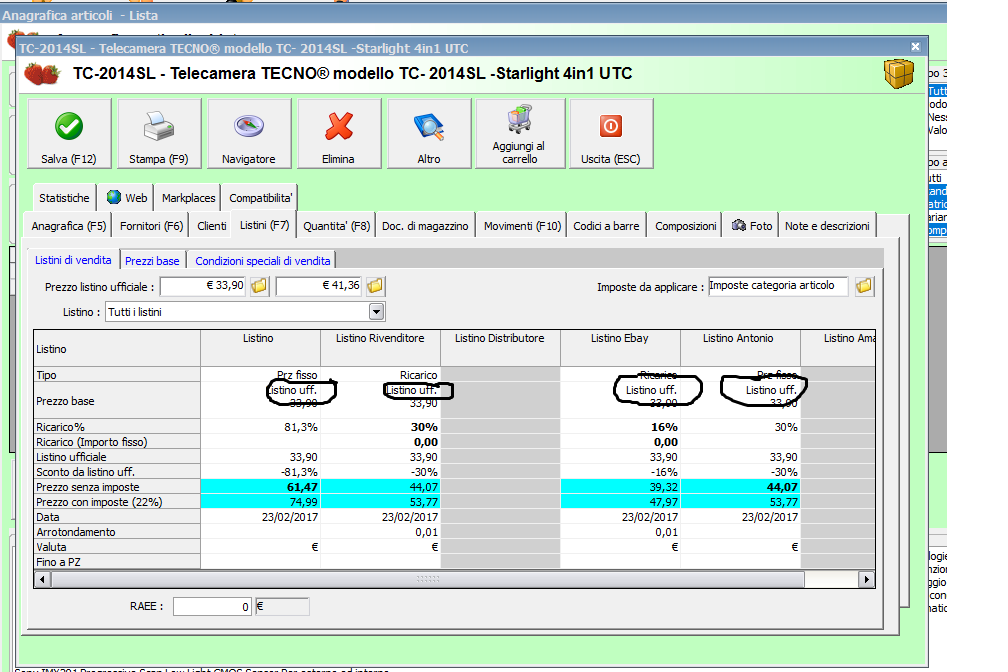Click the 39,32 price cell in Listino Ebay
1008x672 pixels.
620,487
